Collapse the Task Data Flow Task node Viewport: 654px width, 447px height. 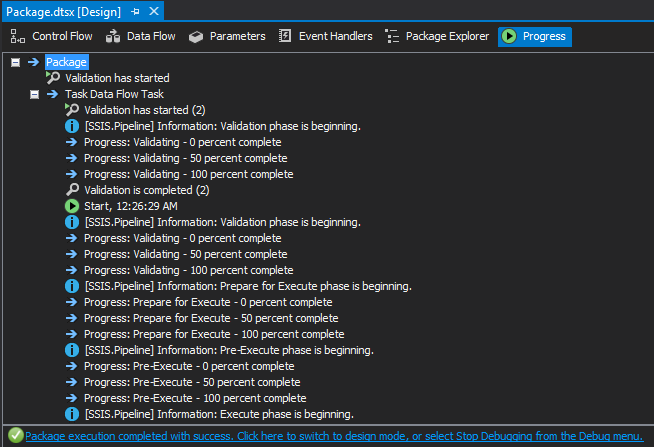[35, 95]
